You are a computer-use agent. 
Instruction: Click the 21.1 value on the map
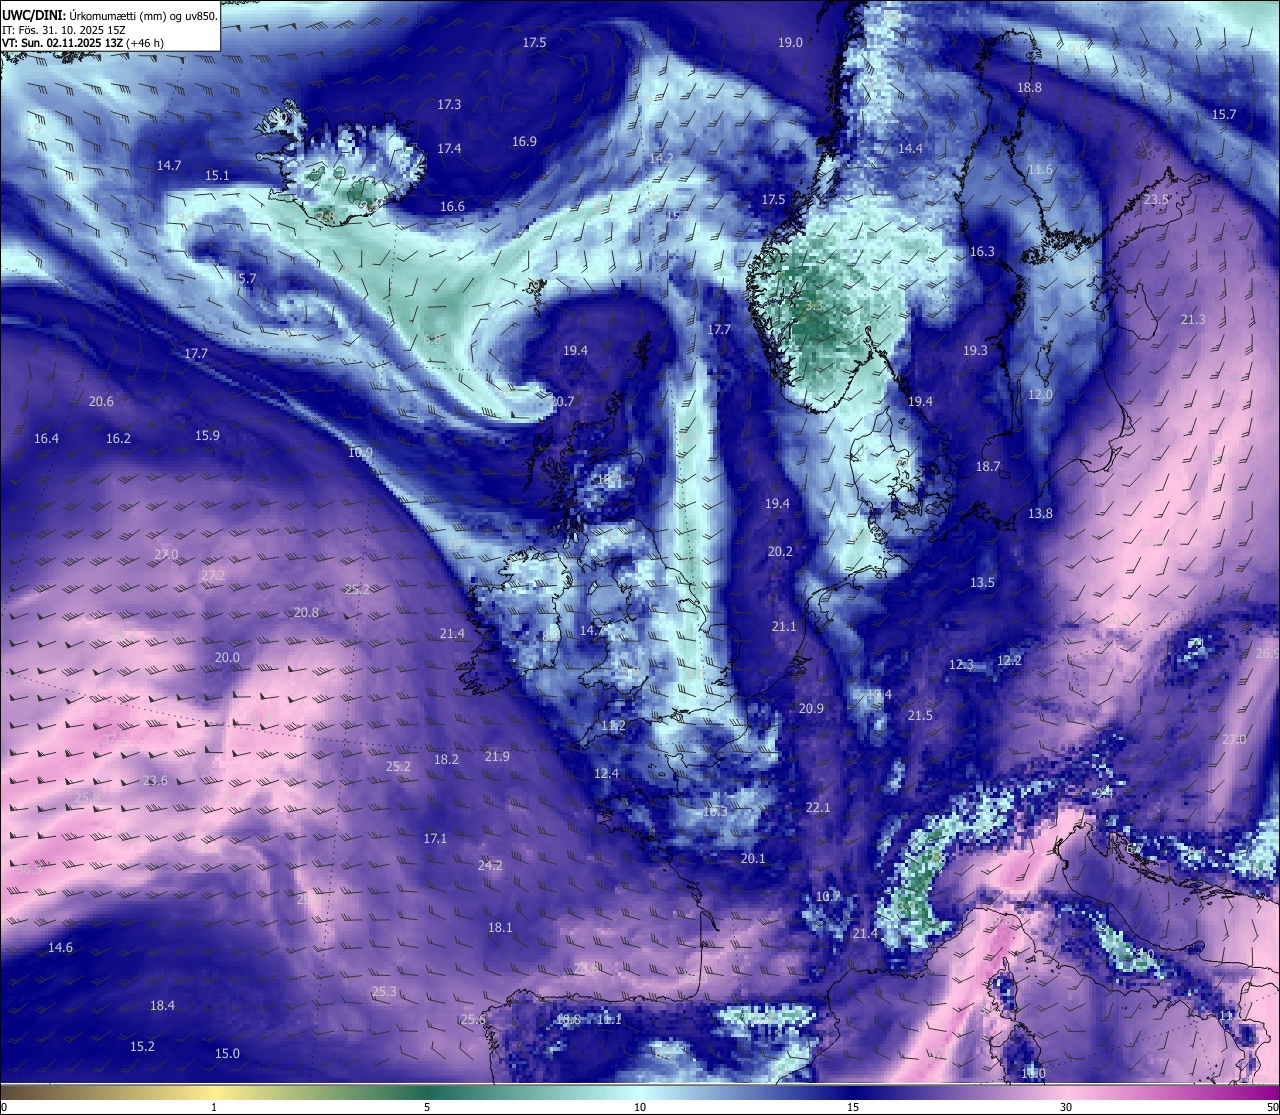click(x=784, y=626)
